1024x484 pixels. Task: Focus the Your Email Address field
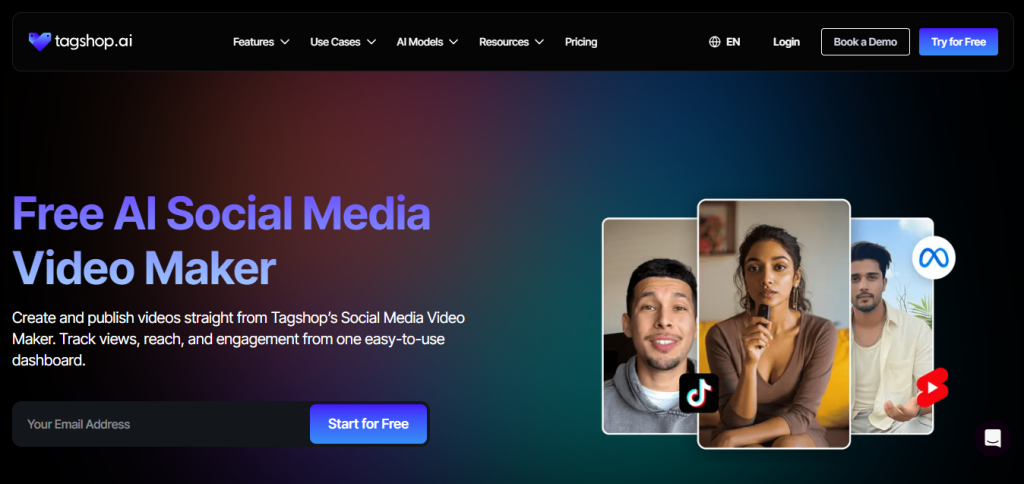point(160,424)
